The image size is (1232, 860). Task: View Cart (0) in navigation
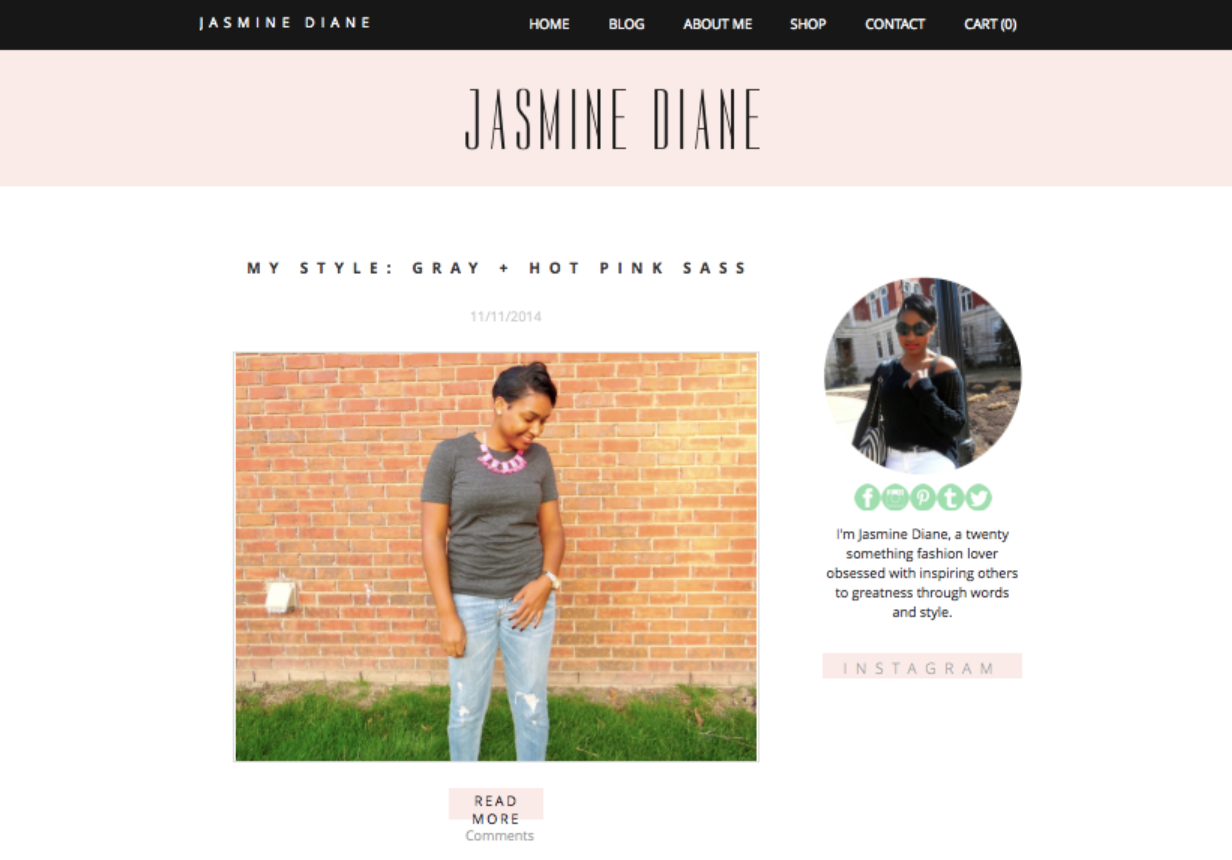pyautogui.click(x=990, y=24)
